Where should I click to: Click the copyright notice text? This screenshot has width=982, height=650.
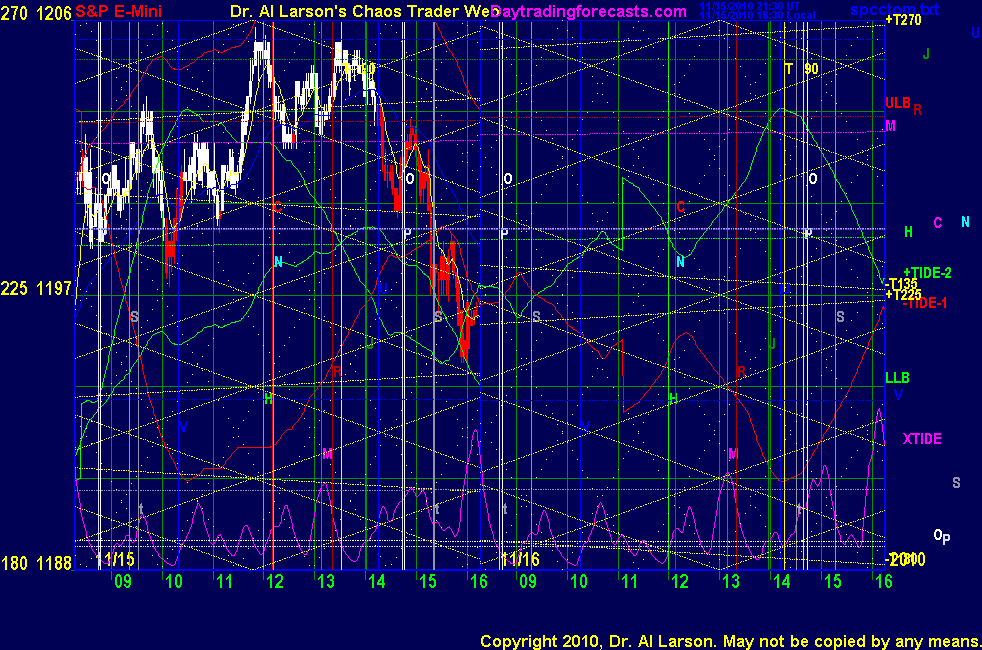730,641
